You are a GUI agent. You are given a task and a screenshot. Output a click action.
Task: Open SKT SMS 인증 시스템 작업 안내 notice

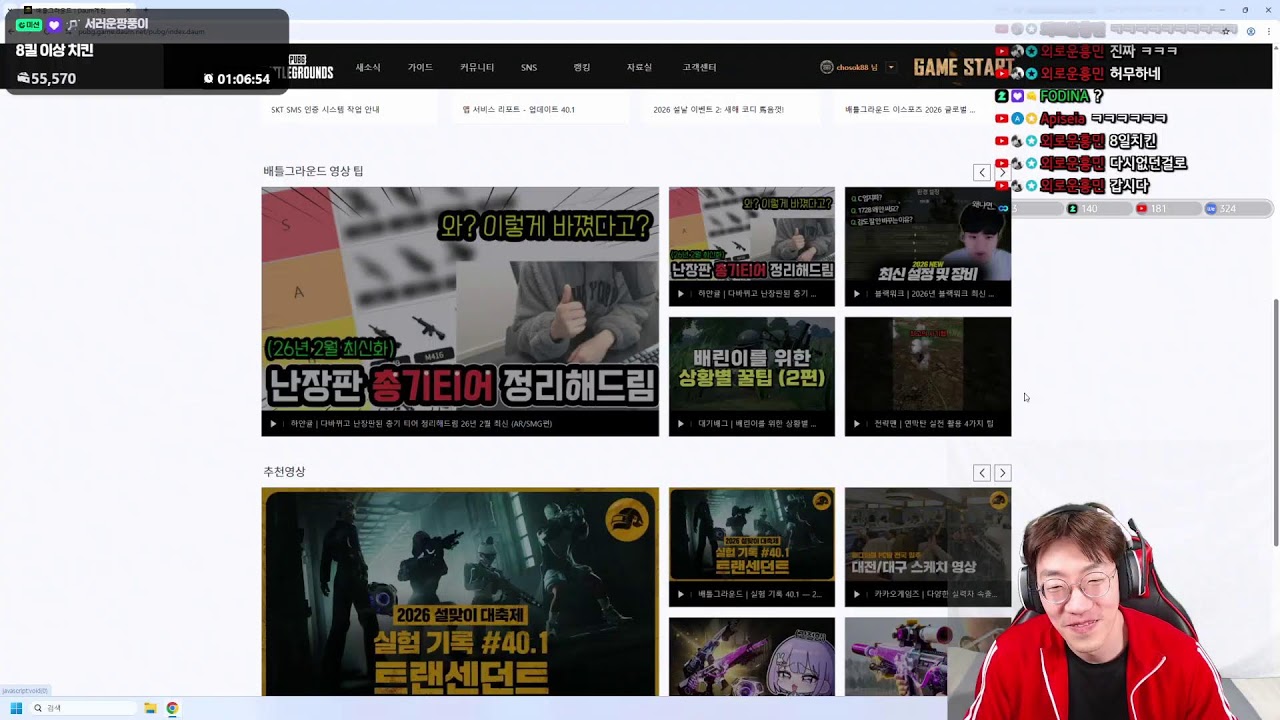click(325, 109)
